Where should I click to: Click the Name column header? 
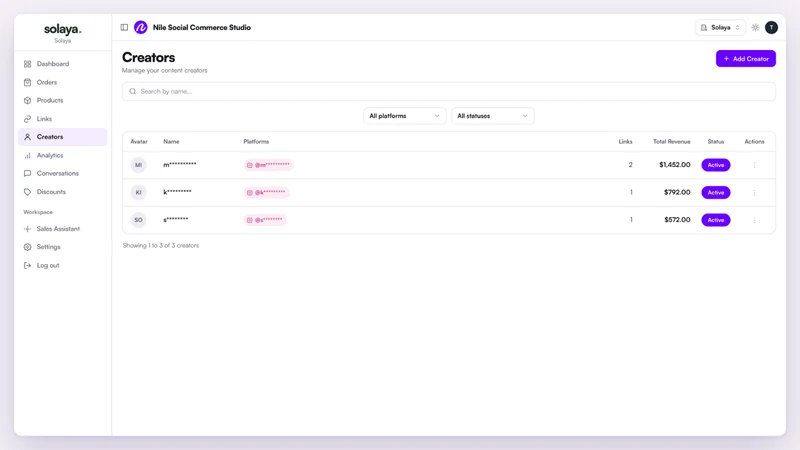(171, 142)
